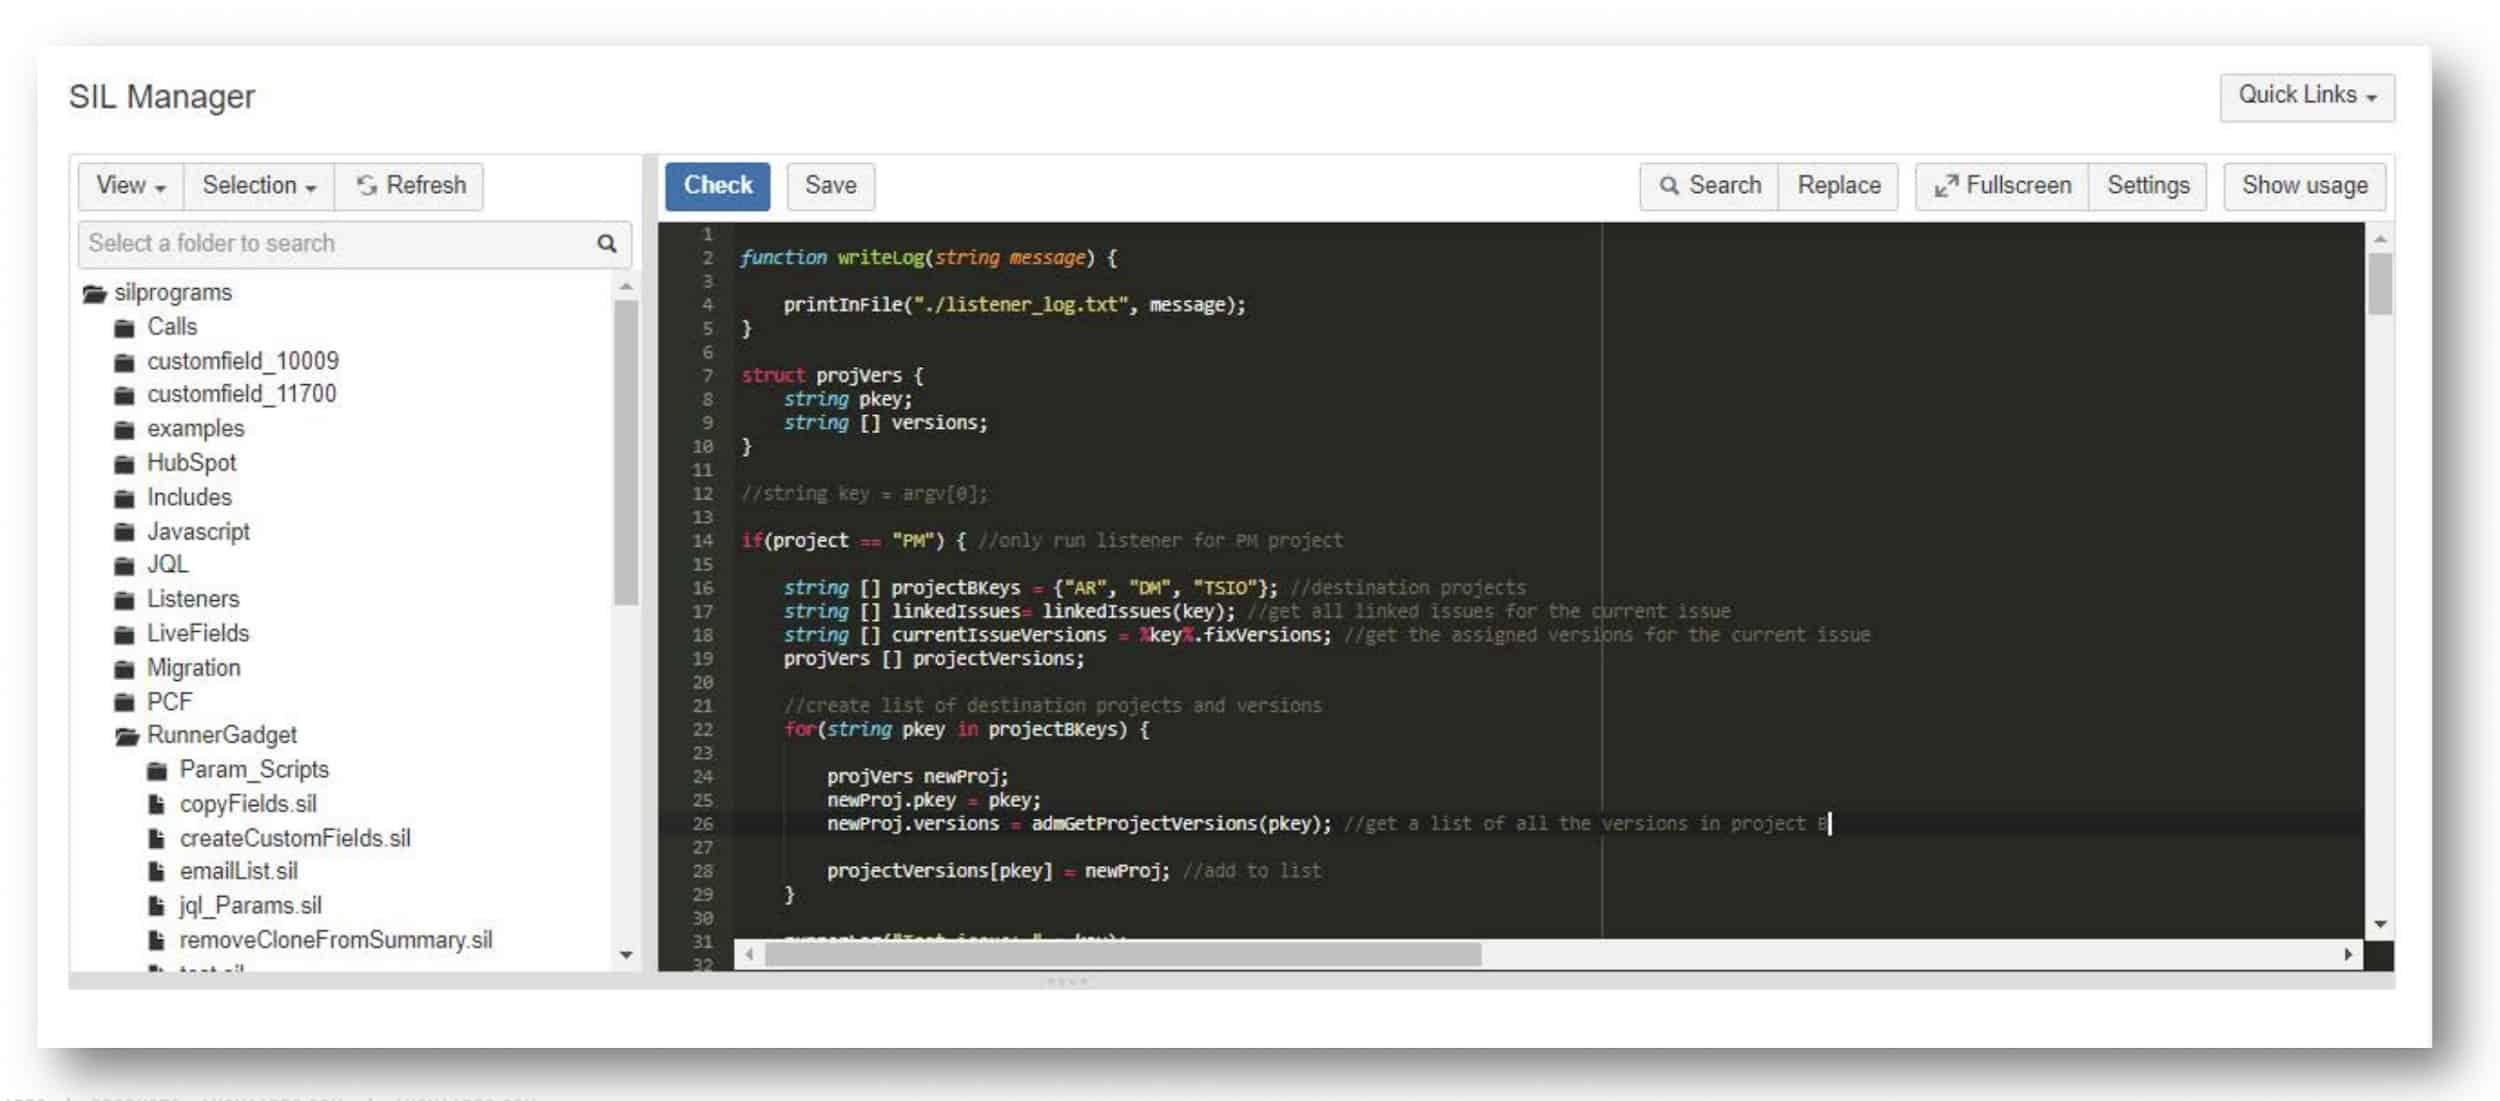Image resolution: width=2500 pixels, height=1101 pixels.
Task: Open the Settings menu
Action: pos(2148,185)
